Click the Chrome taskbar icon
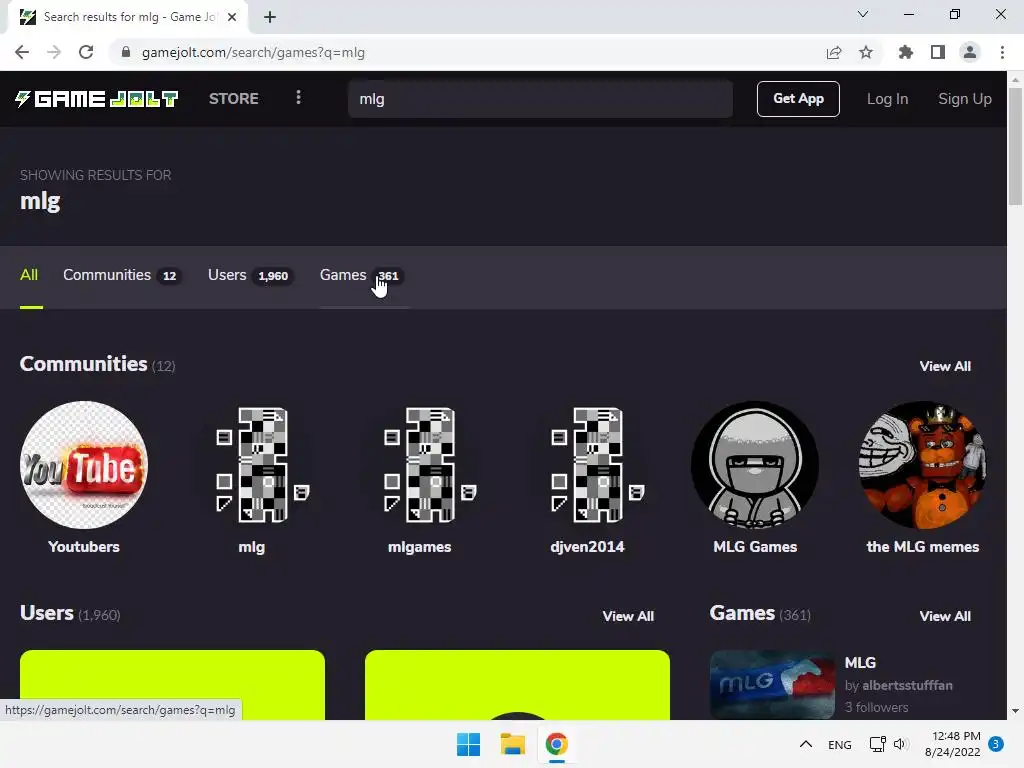This screenshot has width=1024, height=768. pos(556,744)
